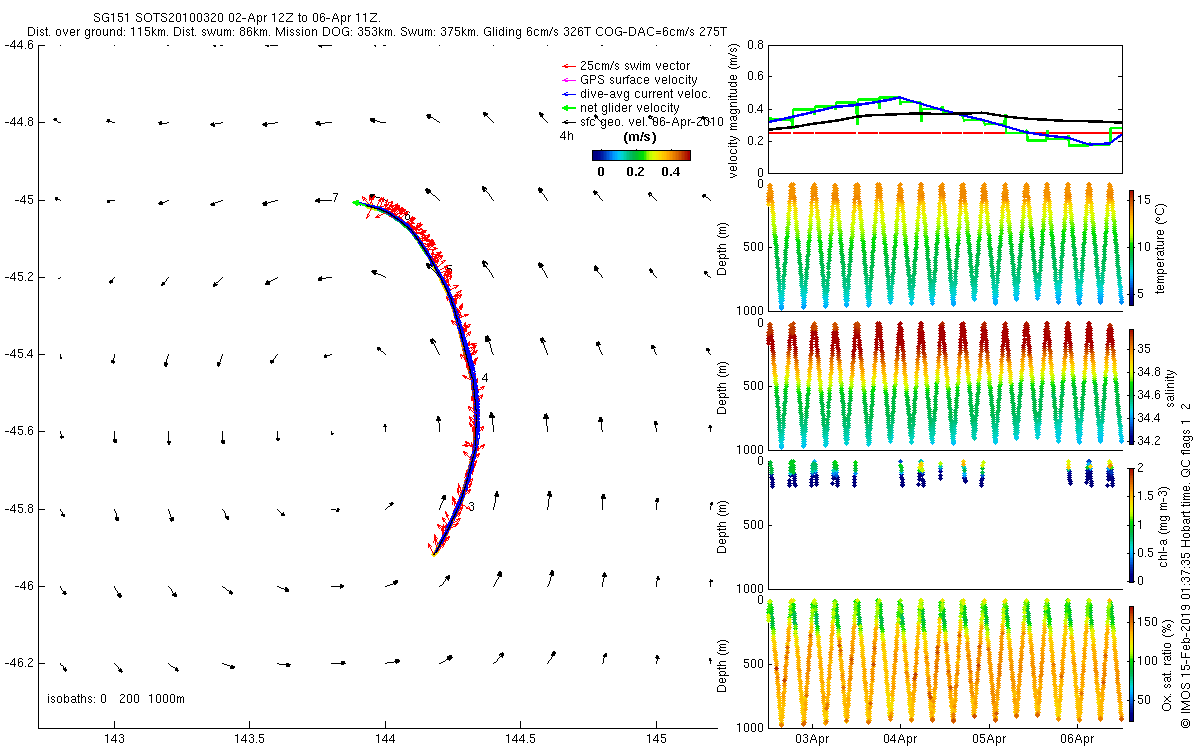Click the '06Apr' date tick label
The width and height of the screenshot is (1200, 750).
1077,739
